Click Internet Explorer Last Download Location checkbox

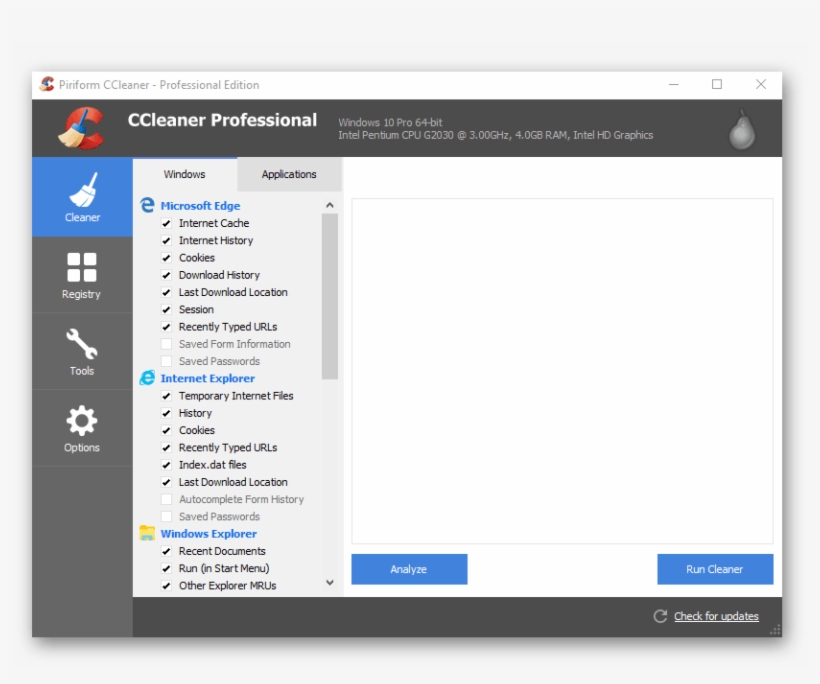166,482
